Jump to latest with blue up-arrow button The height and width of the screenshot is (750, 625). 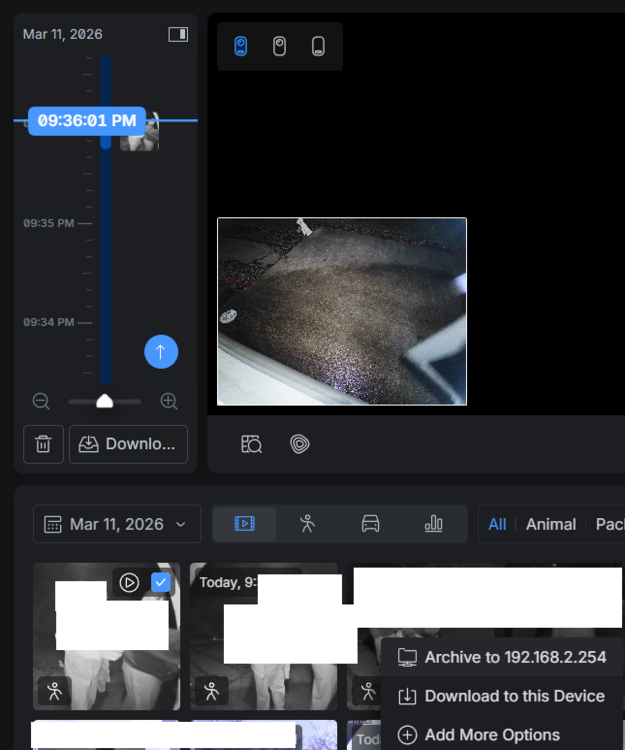point(161,352)
